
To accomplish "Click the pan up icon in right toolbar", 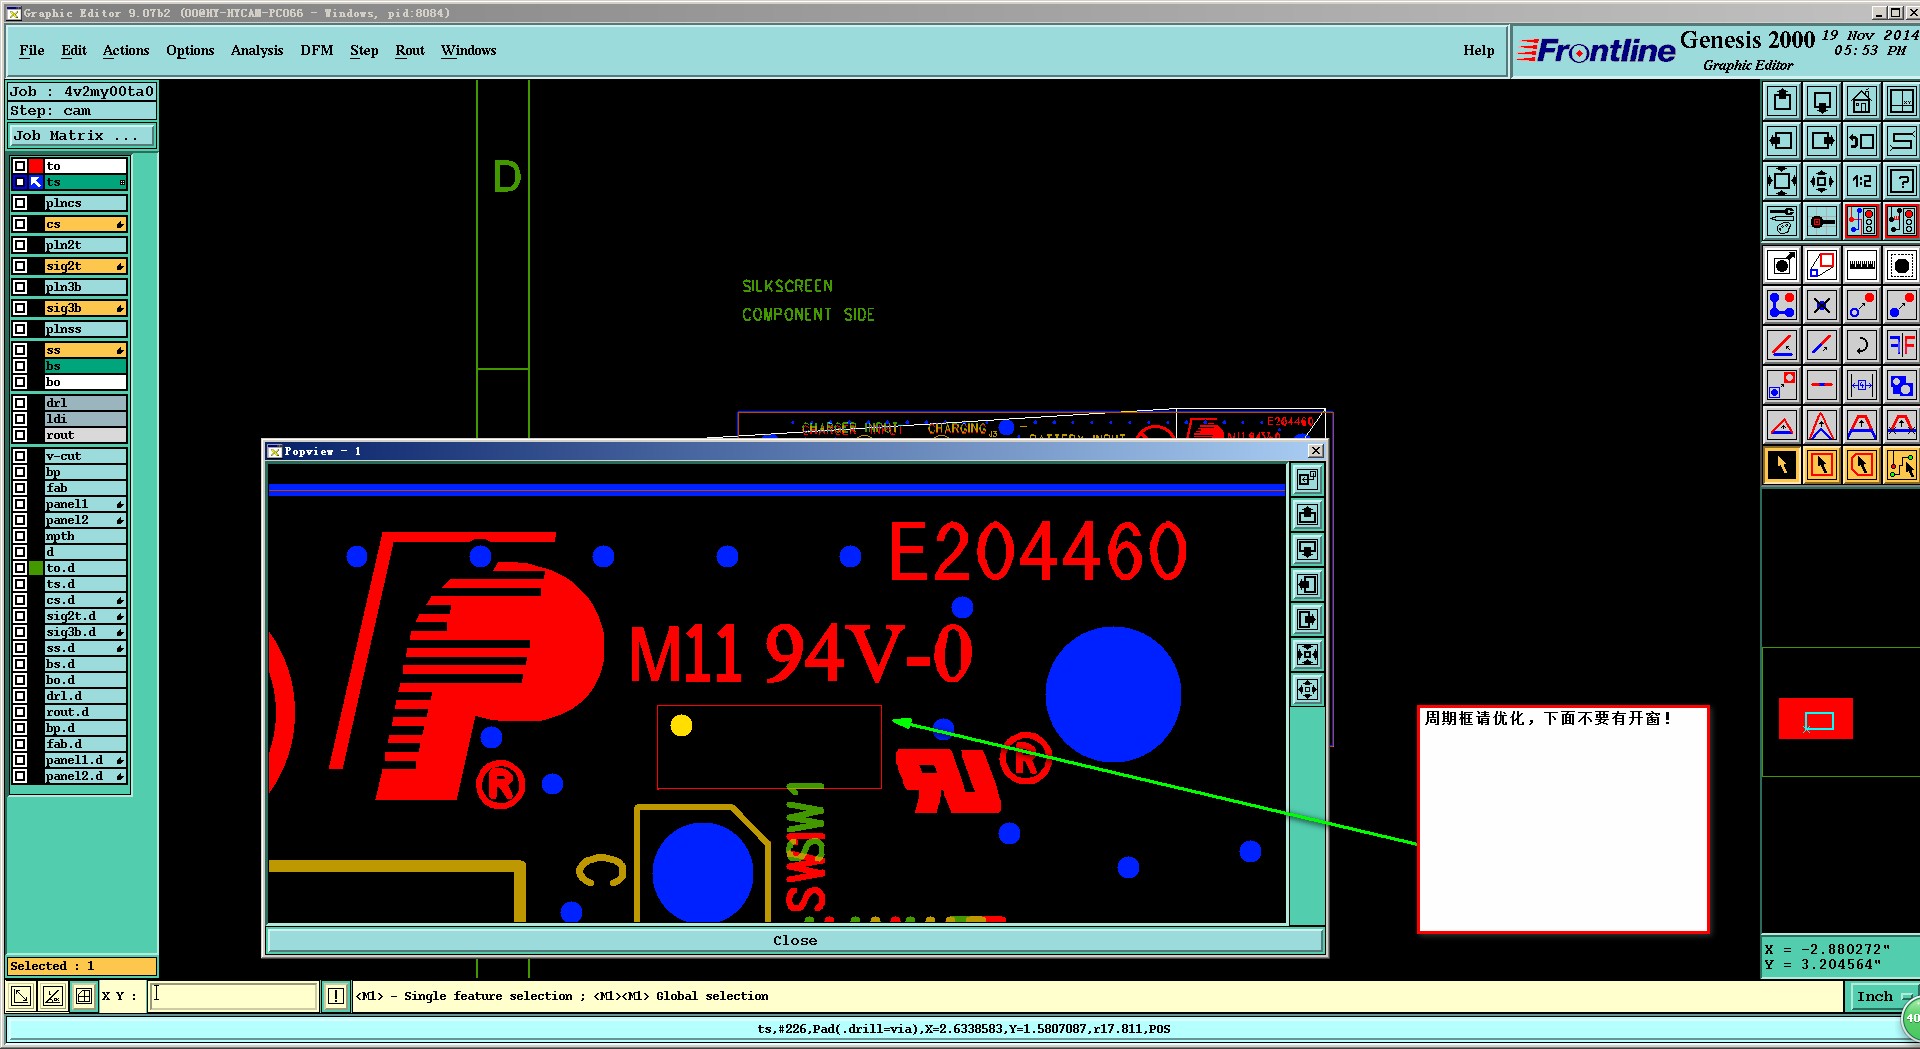I will pos(1782,101).
